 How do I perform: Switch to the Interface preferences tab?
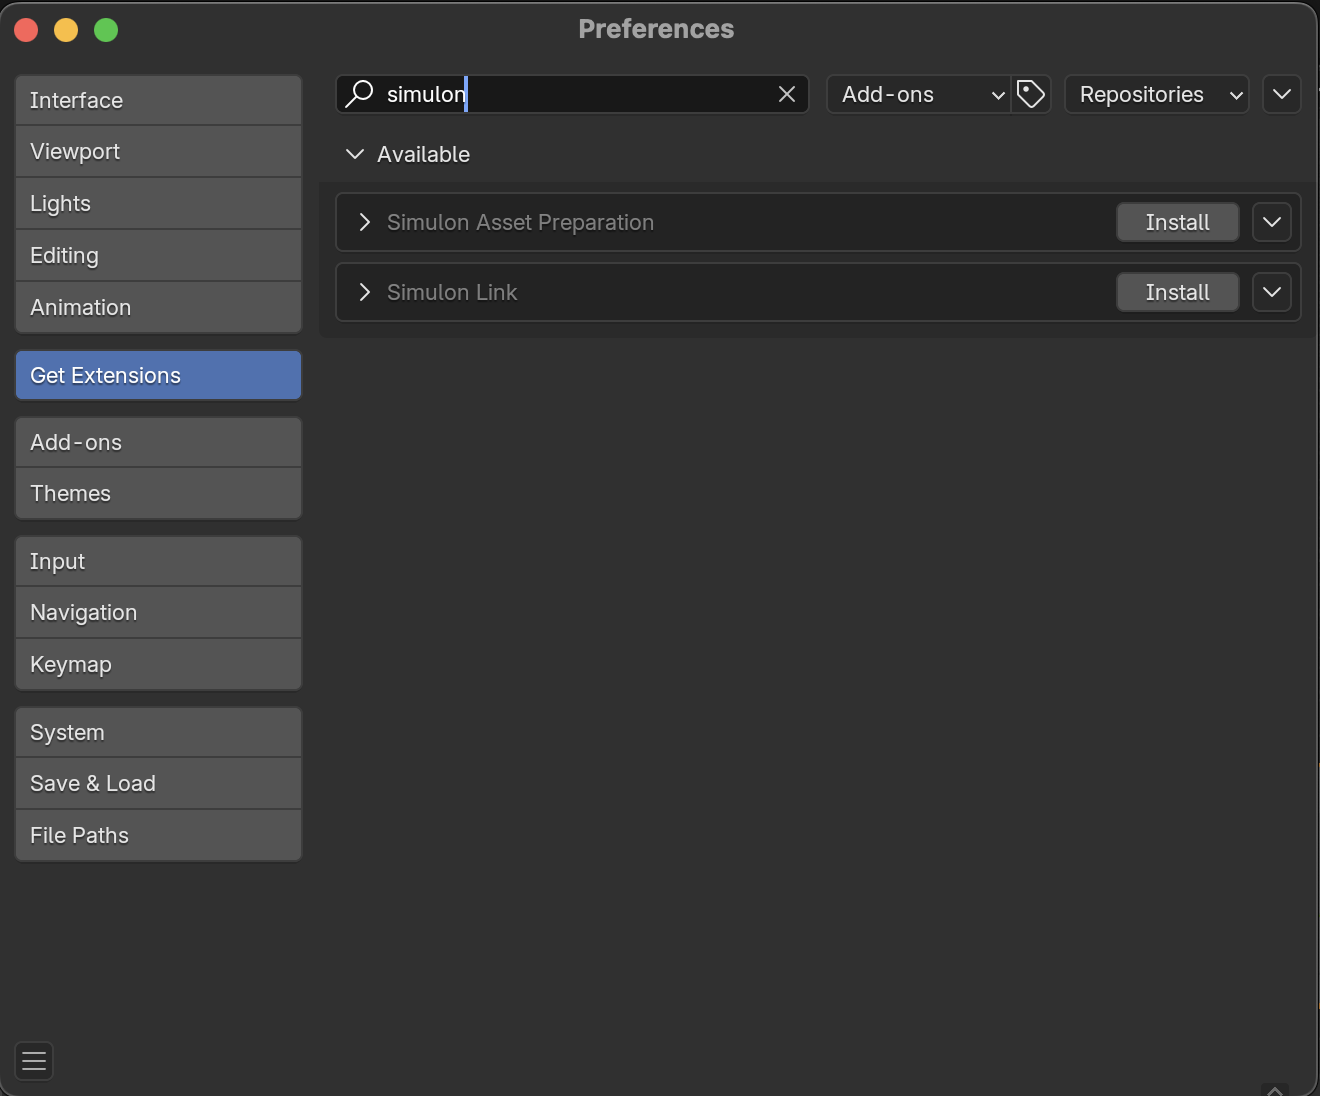(158, 100)
